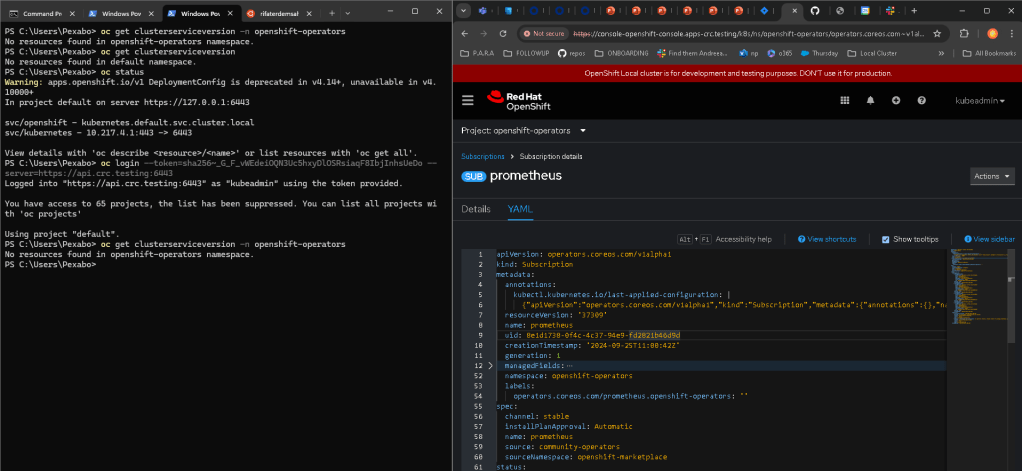
Task: Click the "installPlanApproval: Automatic" line
Action: (x=568, y=427)
